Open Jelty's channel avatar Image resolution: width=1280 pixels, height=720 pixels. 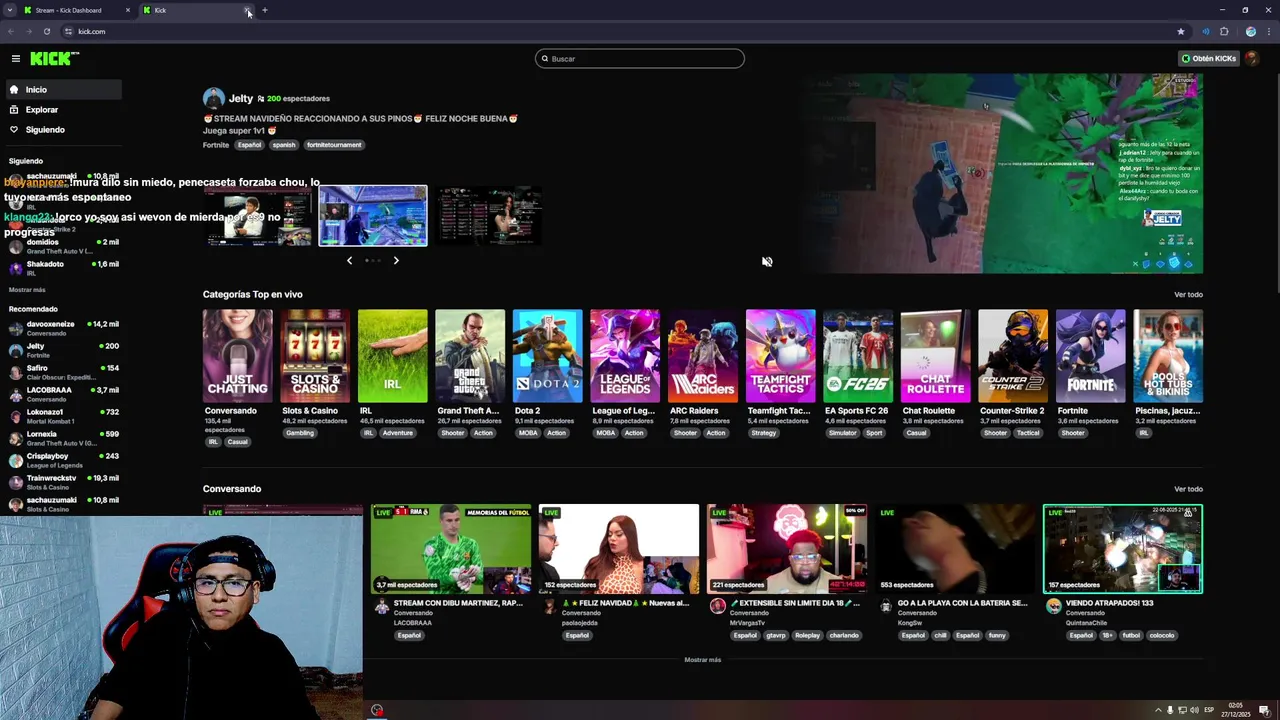[x=213, y=98]
